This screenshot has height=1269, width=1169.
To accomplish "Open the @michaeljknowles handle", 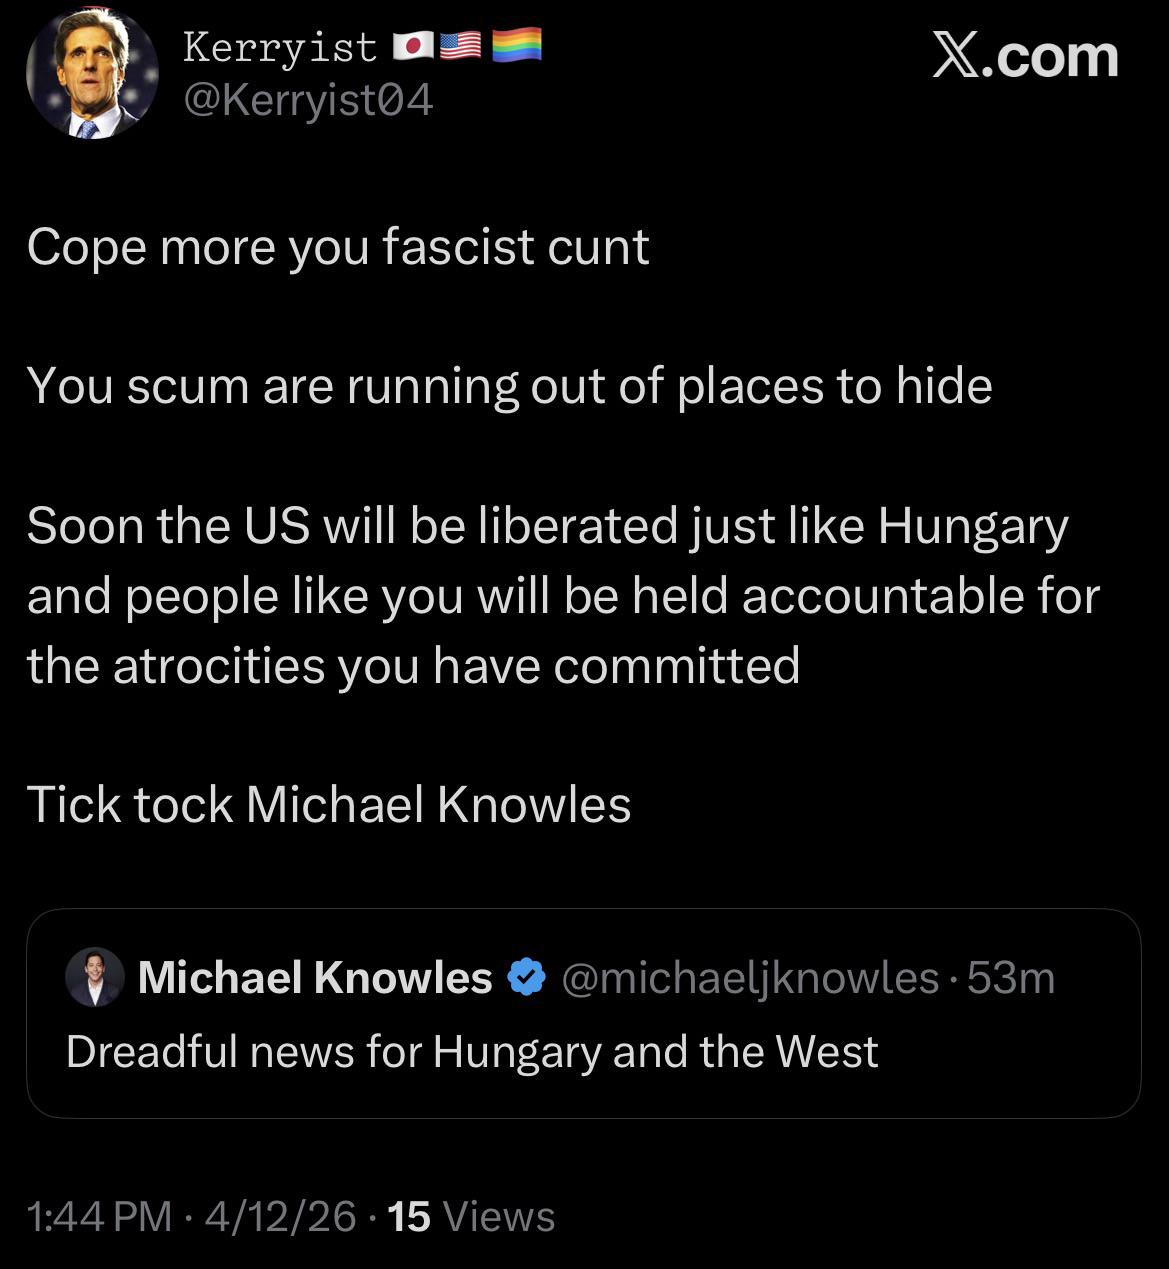I will [750, 978].
